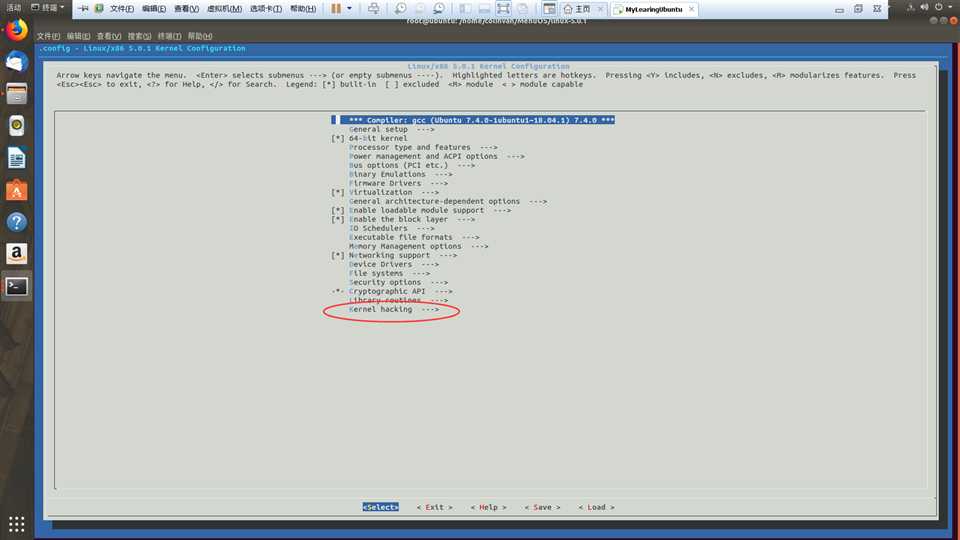Expand Executable file formats
Viewport: 960px width, 540px height.
[414, 237]
